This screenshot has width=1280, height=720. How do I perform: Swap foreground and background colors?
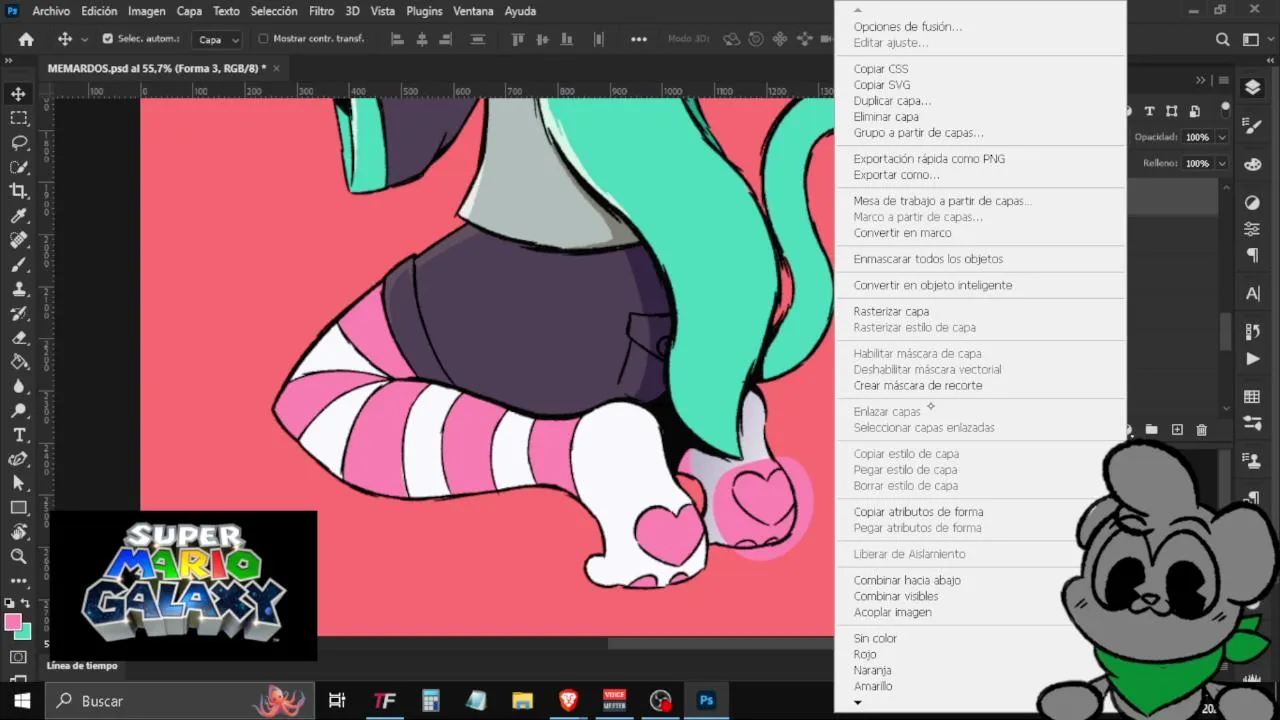26,604
